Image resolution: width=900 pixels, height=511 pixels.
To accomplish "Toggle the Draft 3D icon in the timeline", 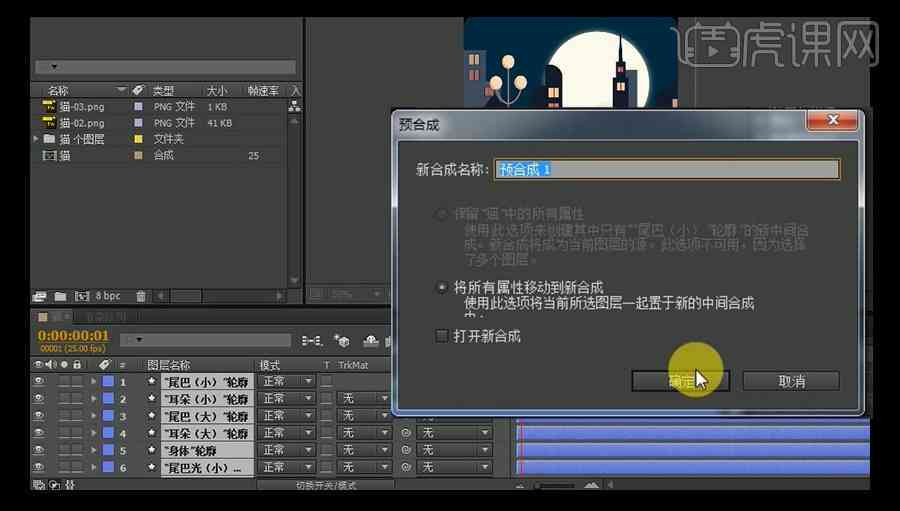I will (x=342, y=341).
